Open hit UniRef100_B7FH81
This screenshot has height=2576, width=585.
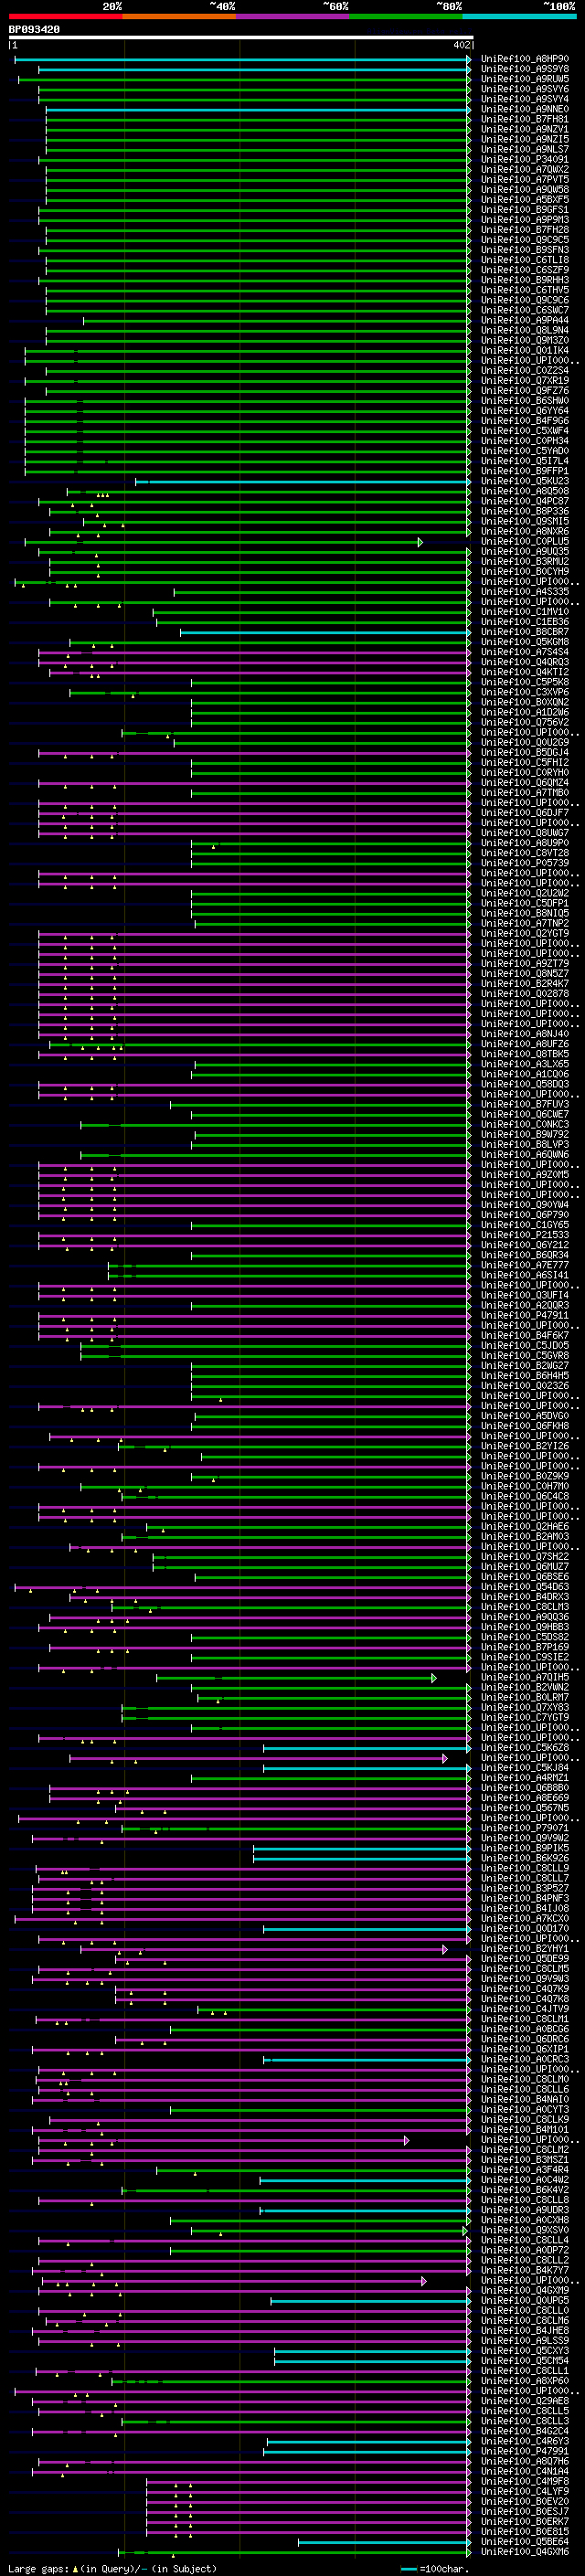tap(524, 119)
